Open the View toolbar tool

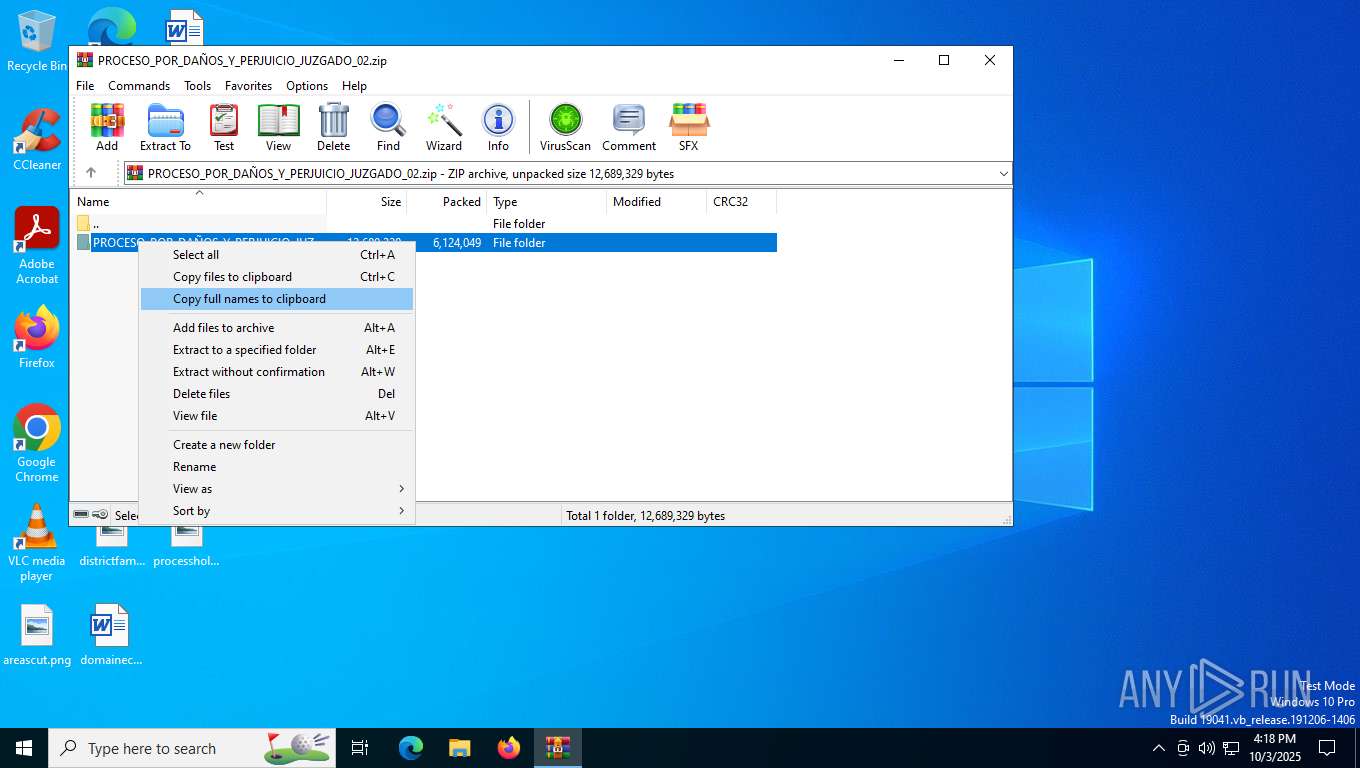[x=278, y=127]
